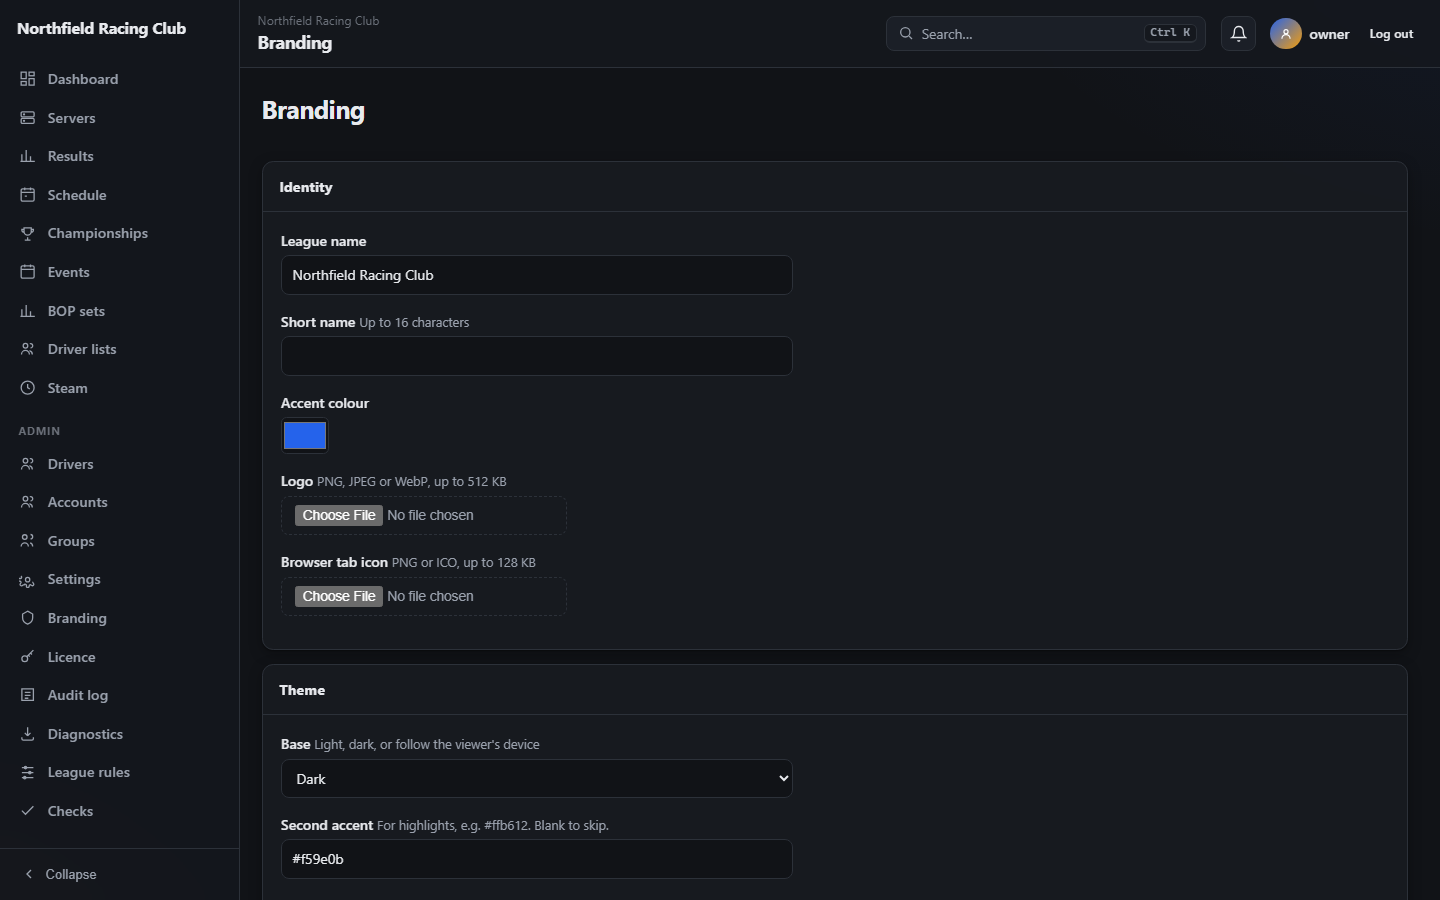The image size is (1440, 900).
Task: Click the BOP sets chart icon
Action: pos(28,311)
